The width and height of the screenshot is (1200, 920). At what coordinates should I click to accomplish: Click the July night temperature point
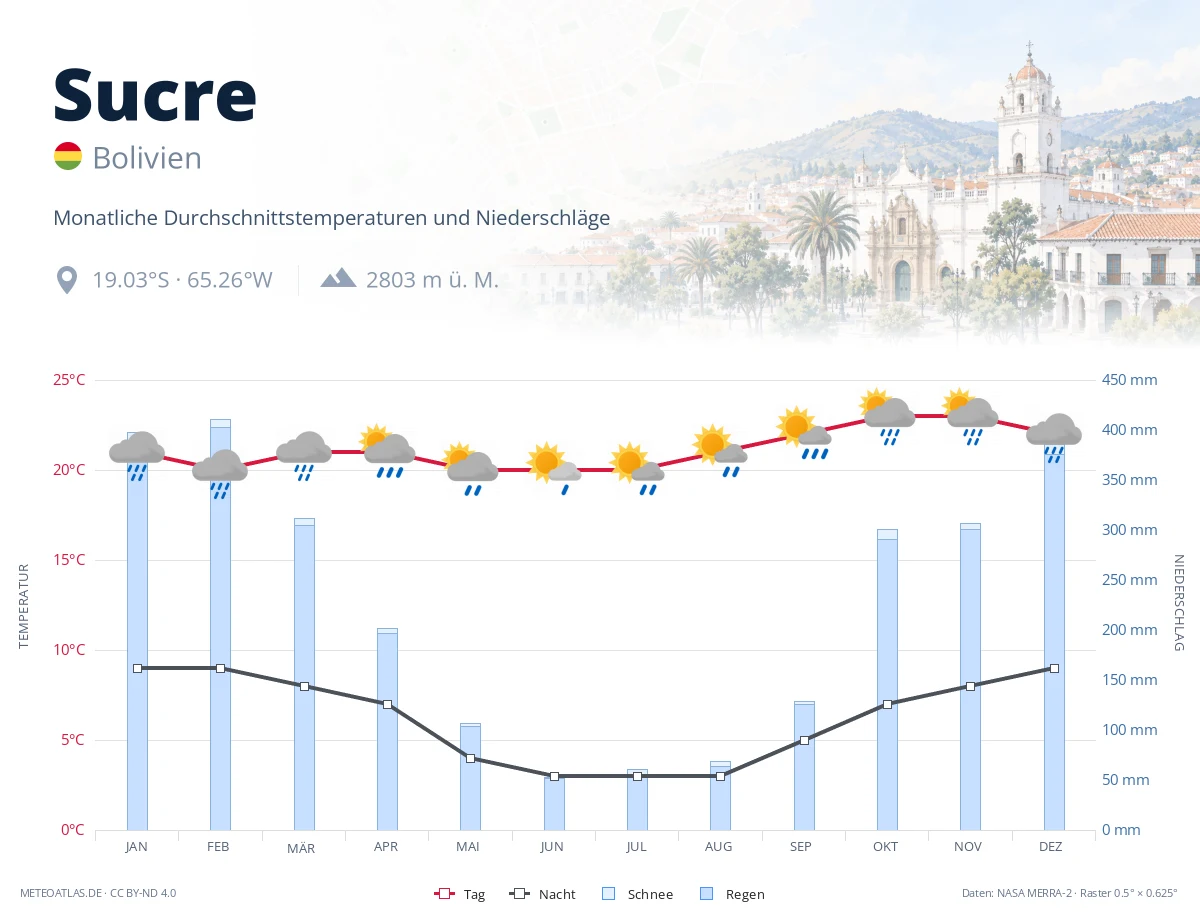click(x=637, y=776)
